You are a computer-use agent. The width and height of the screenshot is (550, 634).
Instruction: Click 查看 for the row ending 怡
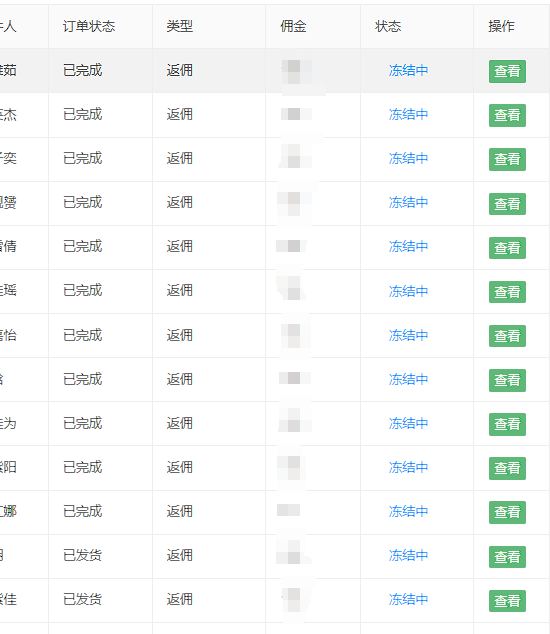click(x=507, y=336)
